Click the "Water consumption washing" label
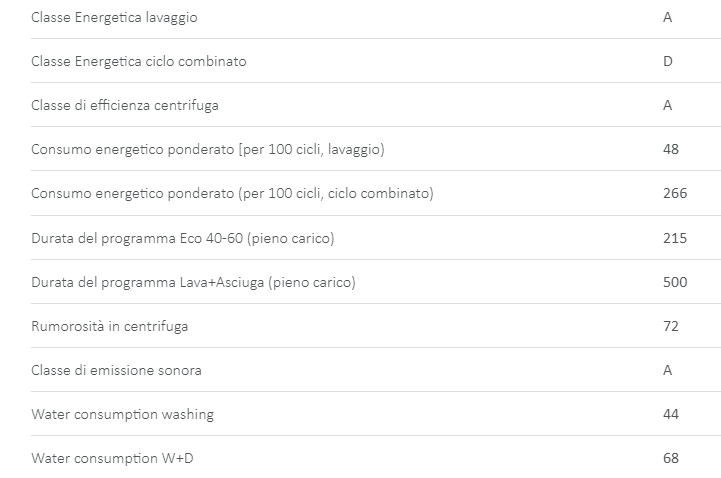721x478 pixels. coord(122,414)
